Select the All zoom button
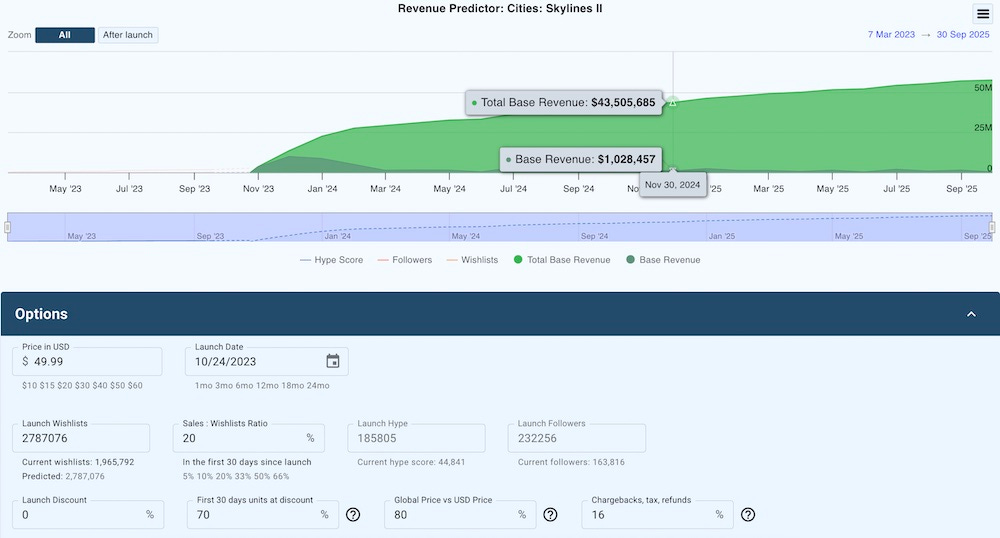The image size is (1000, 538). pyautogui.click(x=65, y=35)
